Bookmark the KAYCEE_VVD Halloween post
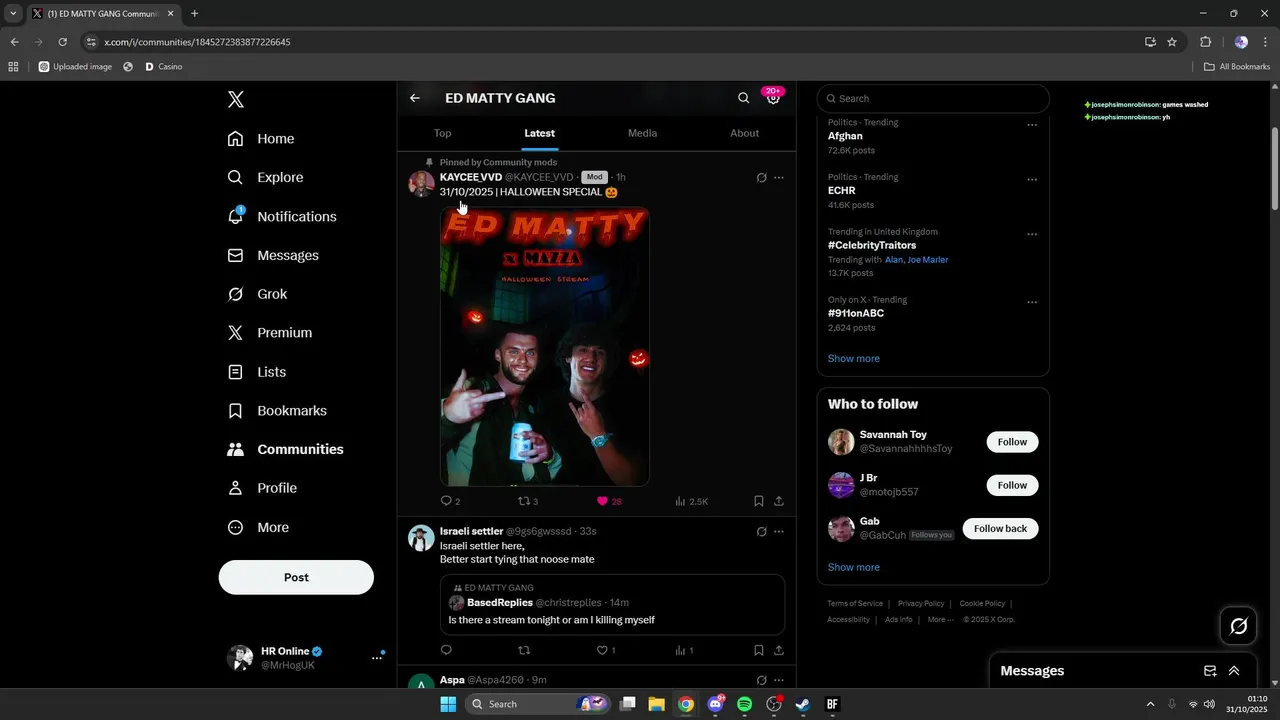This screenshot has height=720, width=1280. (x=759, y=501)
